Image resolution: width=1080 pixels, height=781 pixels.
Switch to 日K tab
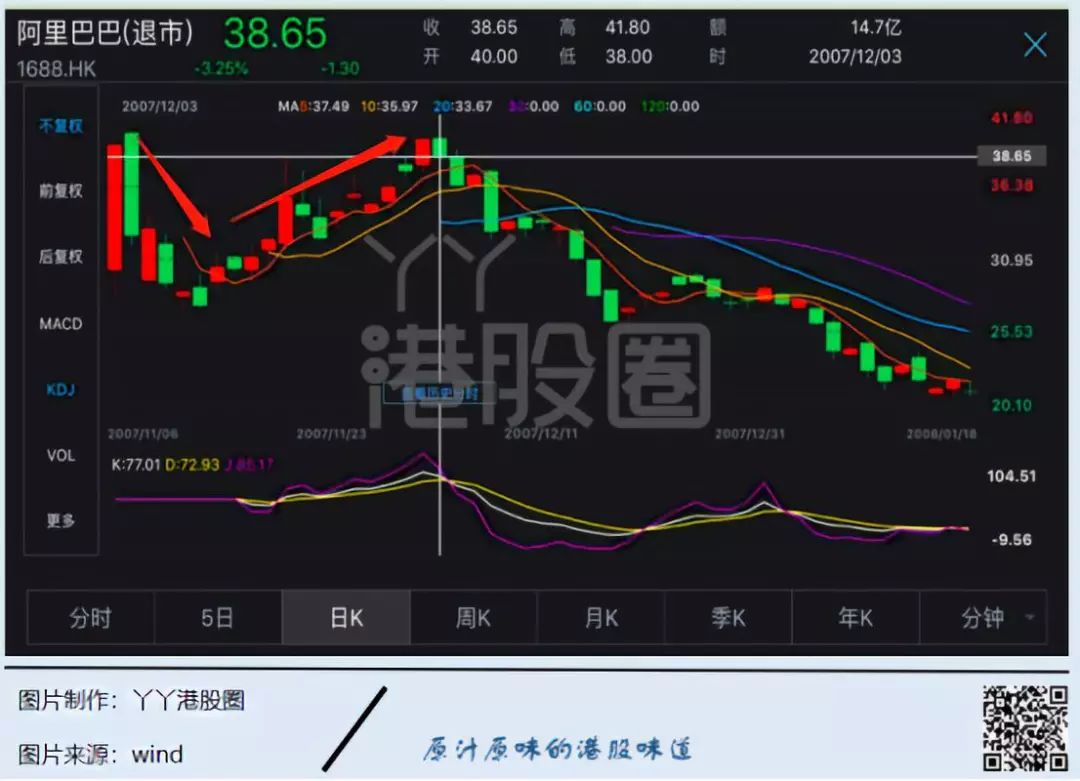point(346,618)
